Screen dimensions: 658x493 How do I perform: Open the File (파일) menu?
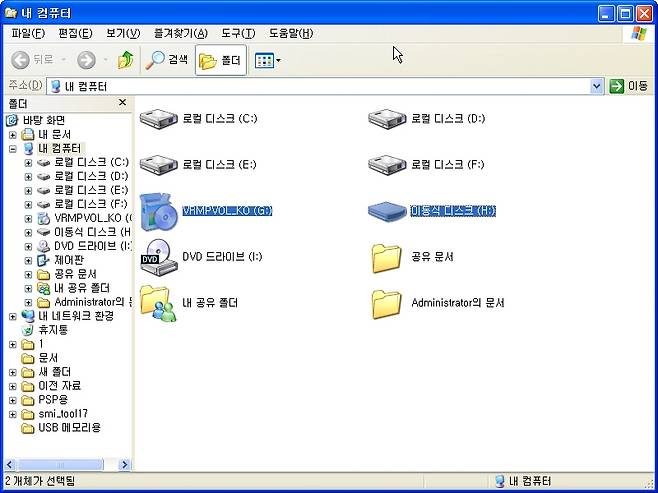pos(27,33)
